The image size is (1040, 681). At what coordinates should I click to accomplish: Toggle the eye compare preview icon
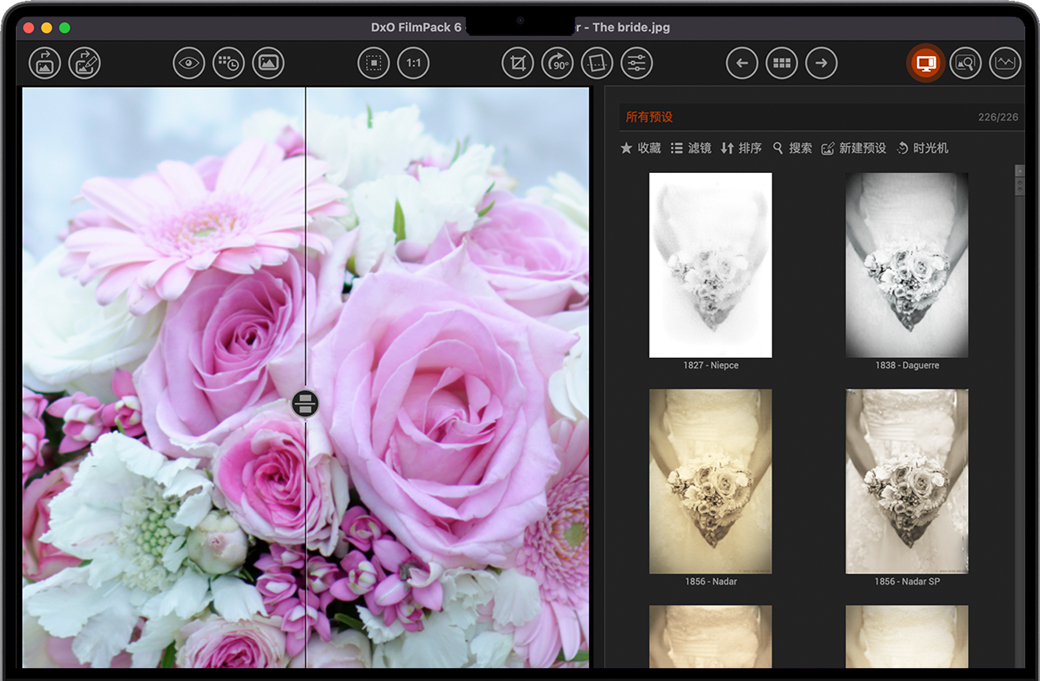(x=188, y=64)
